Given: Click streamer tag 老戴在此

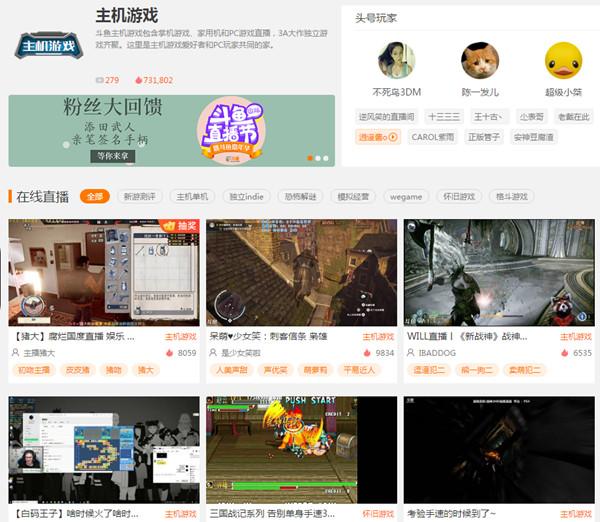Looking at the screenshot, I should click(x=574, y=116).
